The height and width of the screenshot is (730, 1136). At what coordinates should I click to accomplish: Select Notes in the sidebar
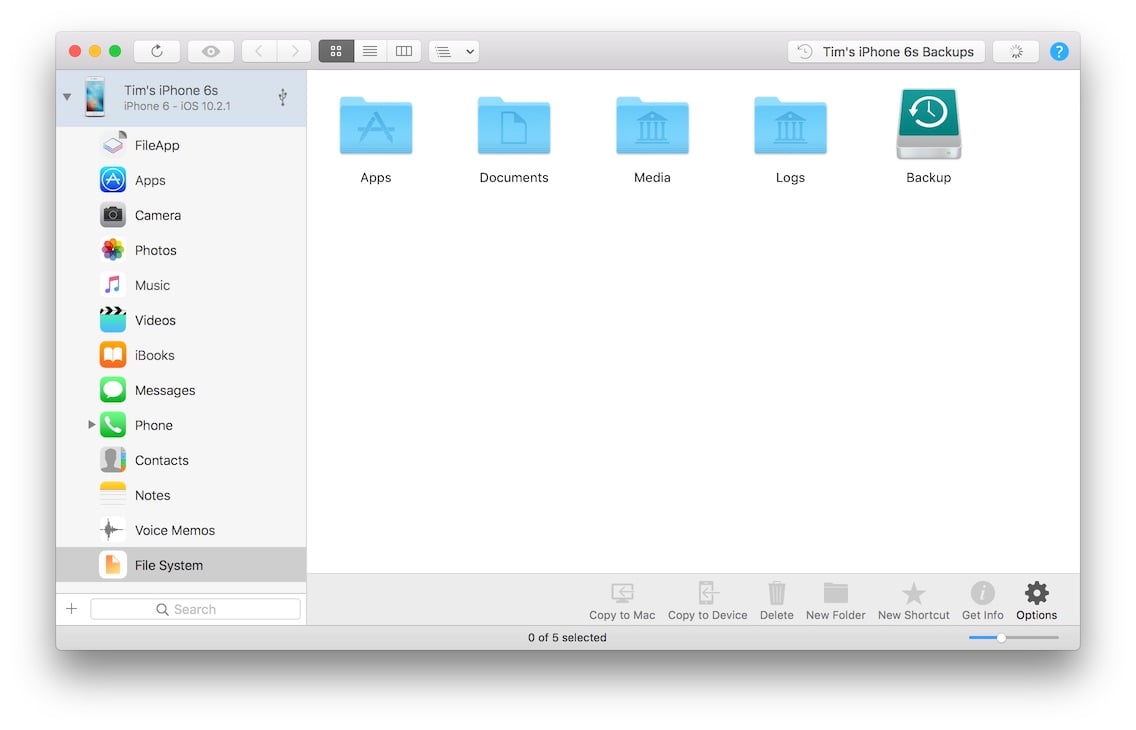click(181, 495)
